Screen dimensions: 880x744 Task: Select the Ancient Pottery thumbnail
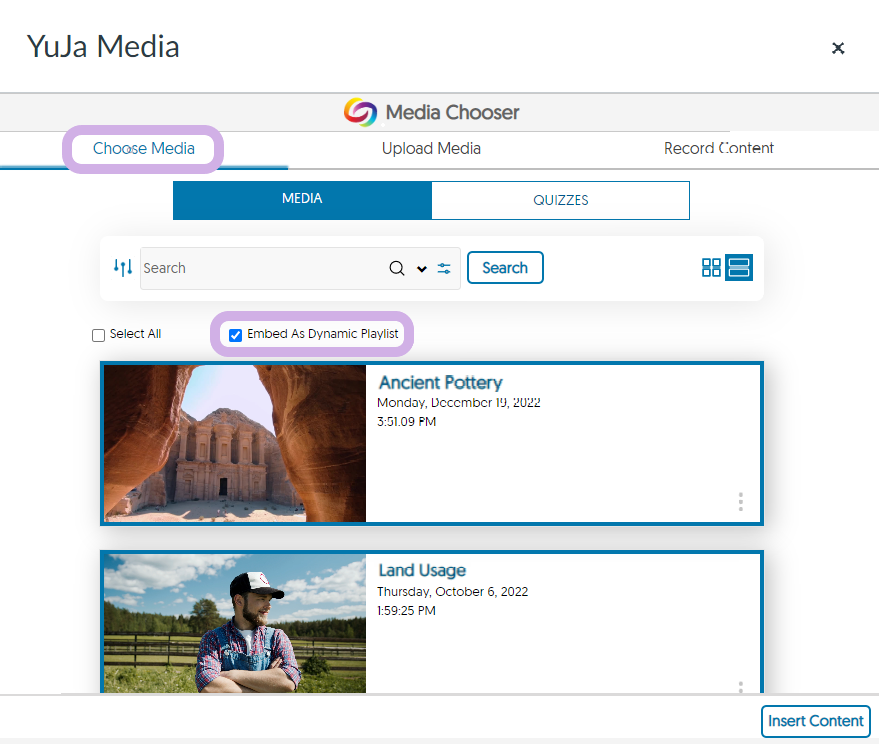pos(235,443)
